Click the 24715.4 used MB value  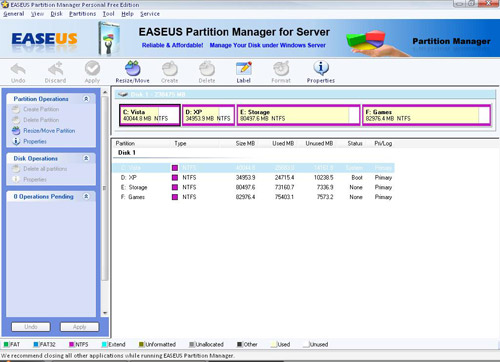tap(284, 178)
